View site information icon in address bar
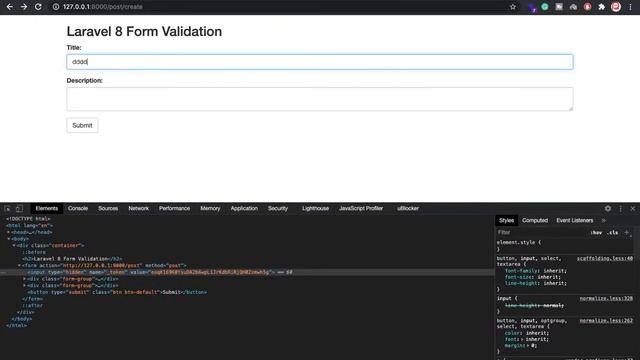Screen dimensions: 640x360 pyautogui.click(x=56, y=7)
